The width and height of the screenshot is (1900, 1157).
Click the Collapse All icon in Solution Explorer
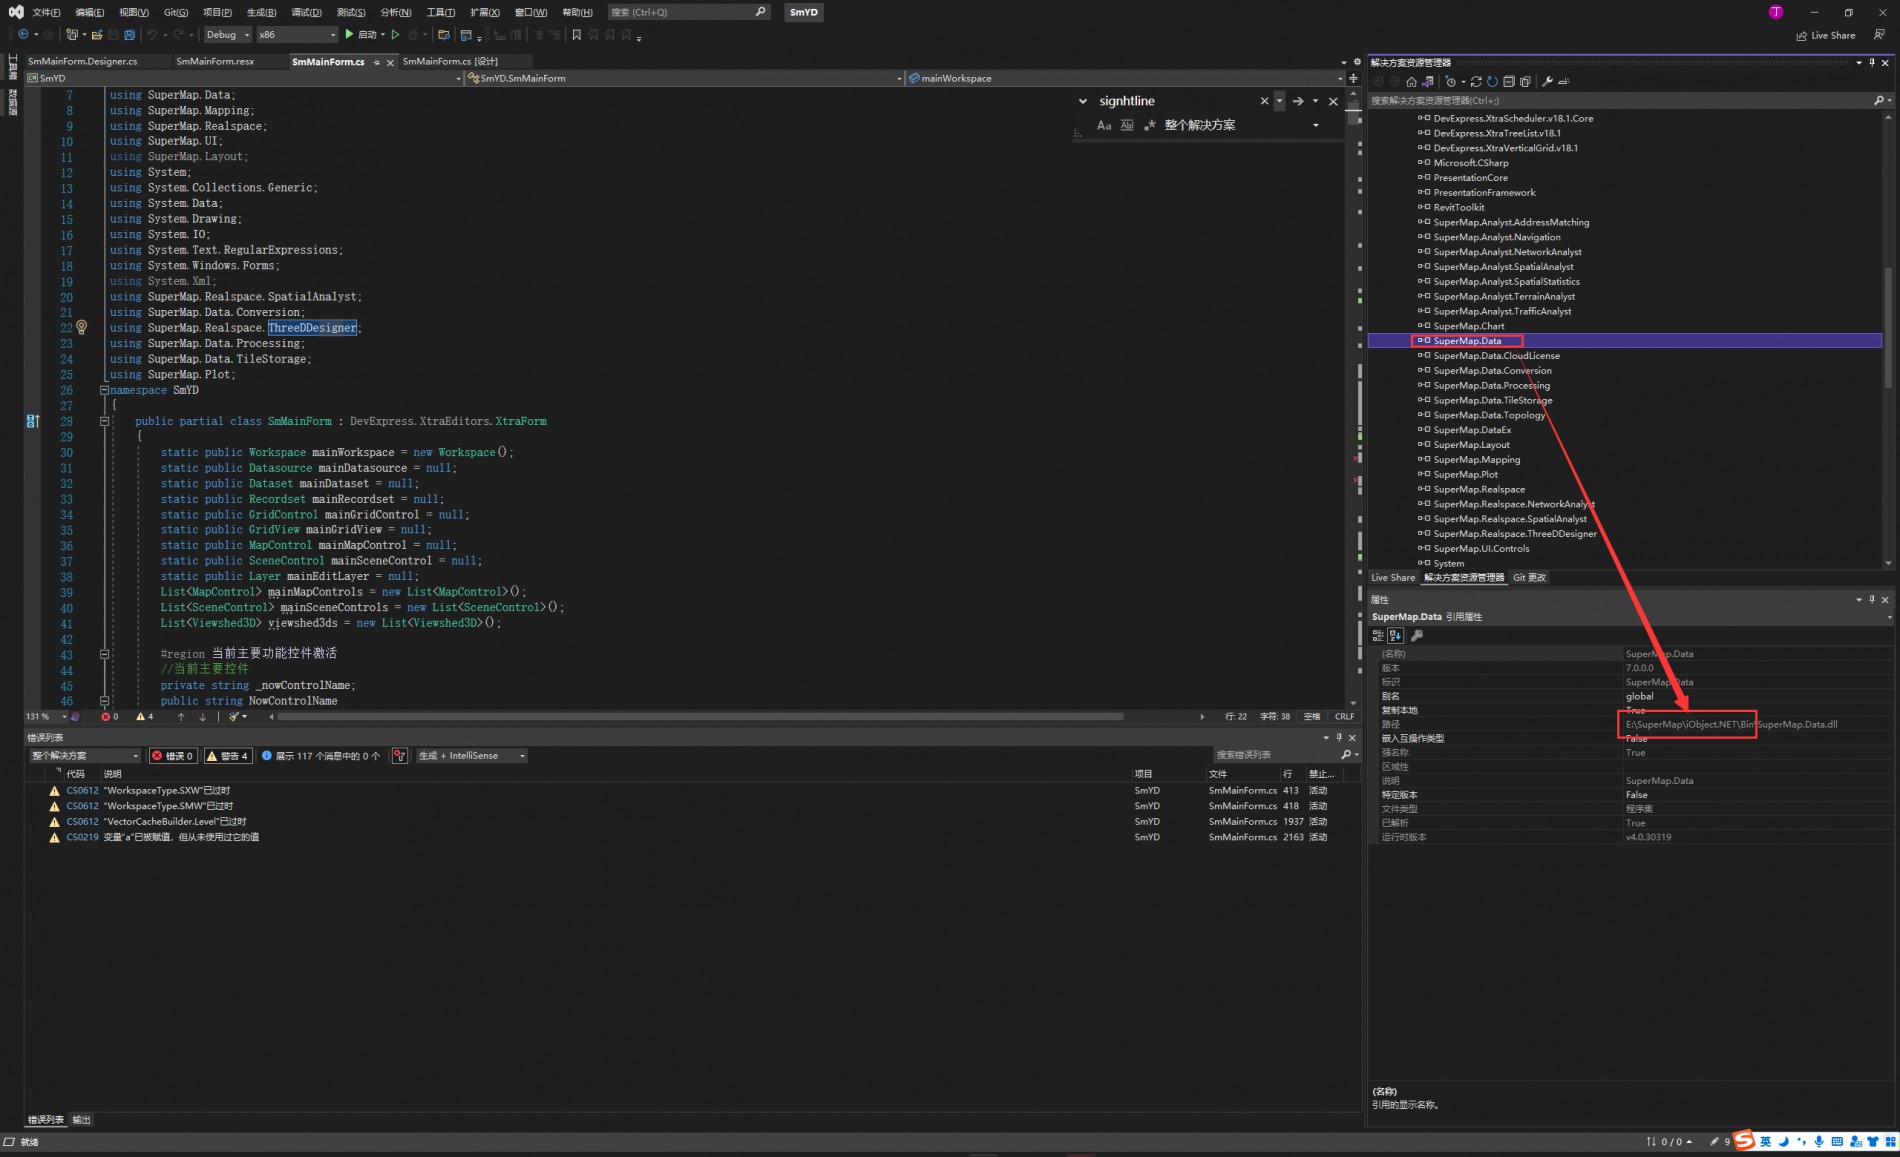pyautogui.click(x=1509, y=82)
